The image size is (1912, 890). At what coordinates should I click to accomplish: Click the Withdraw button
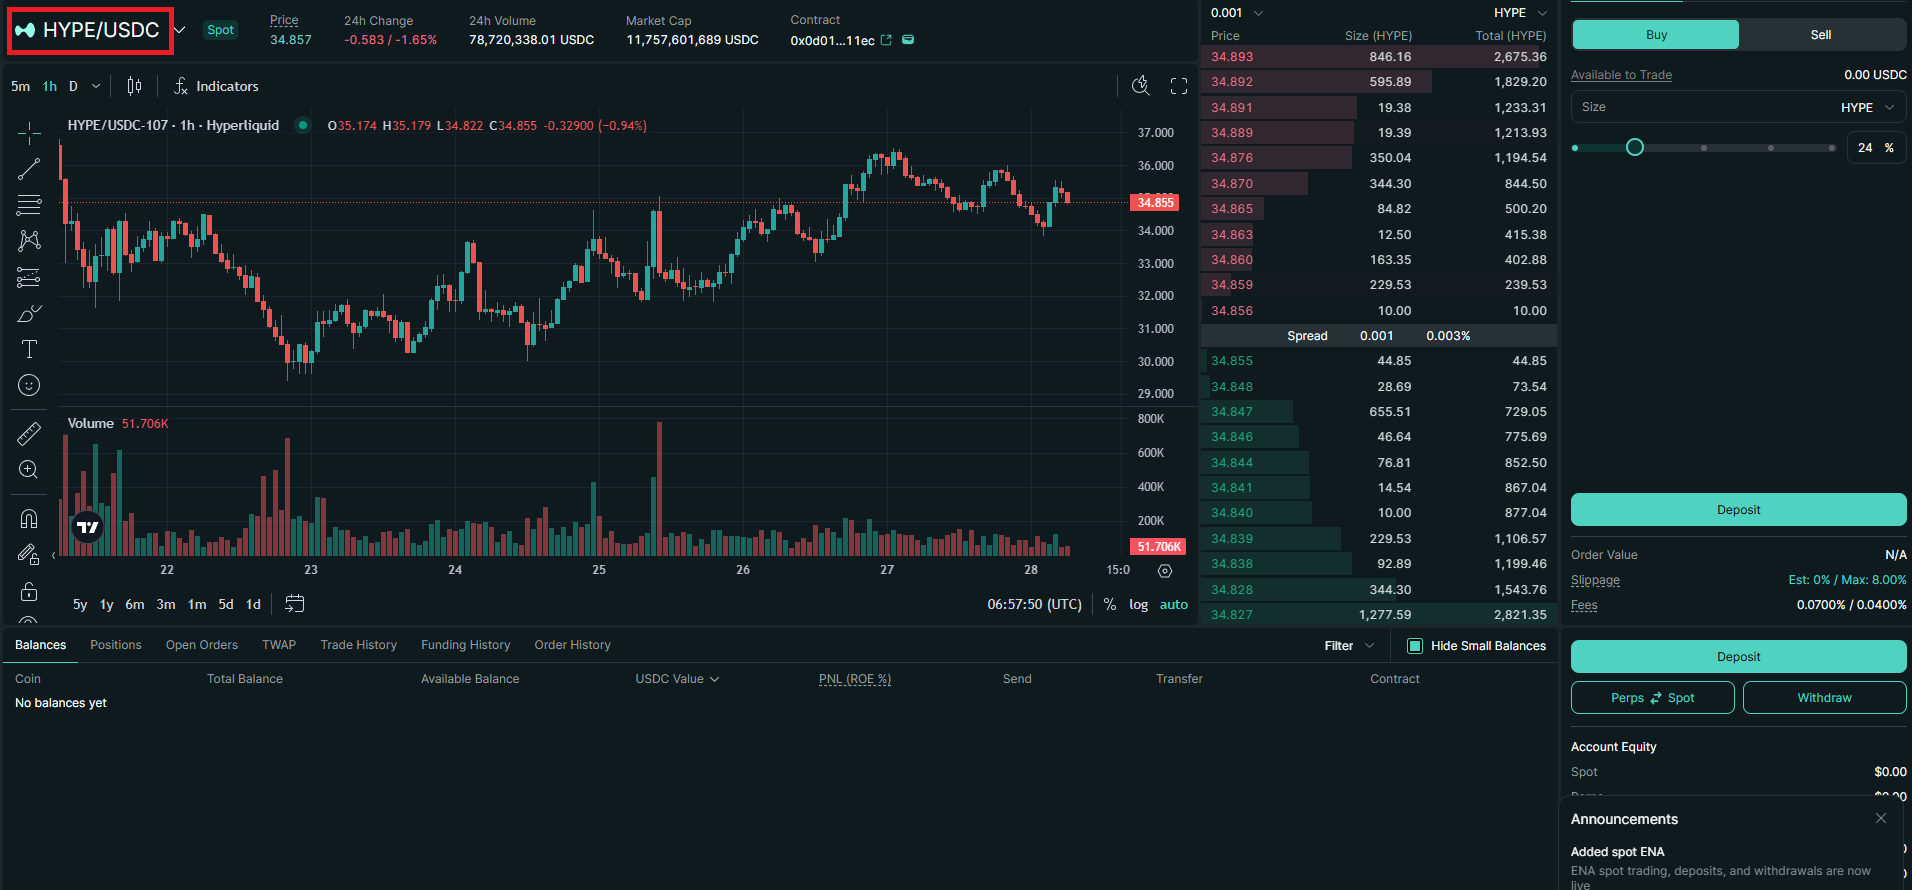[1824, 698]
